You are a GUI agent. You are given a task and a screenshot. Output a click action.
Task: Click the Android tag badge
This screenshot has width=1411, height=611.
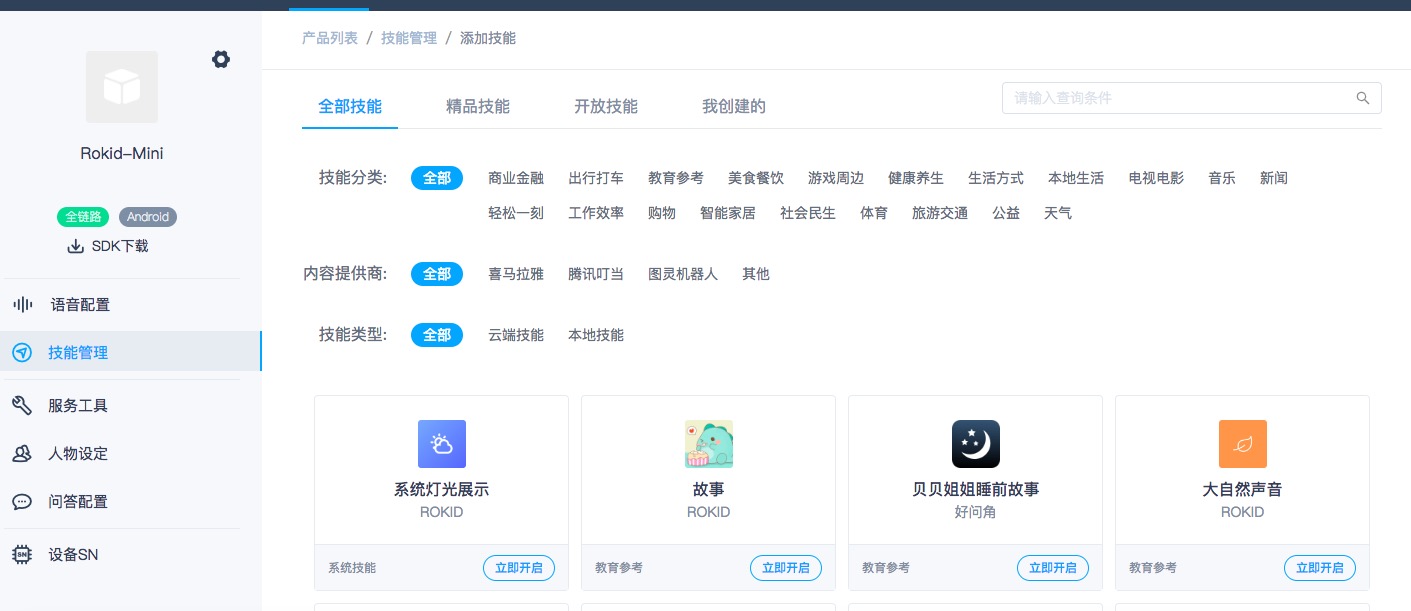[x=148, y=216]
